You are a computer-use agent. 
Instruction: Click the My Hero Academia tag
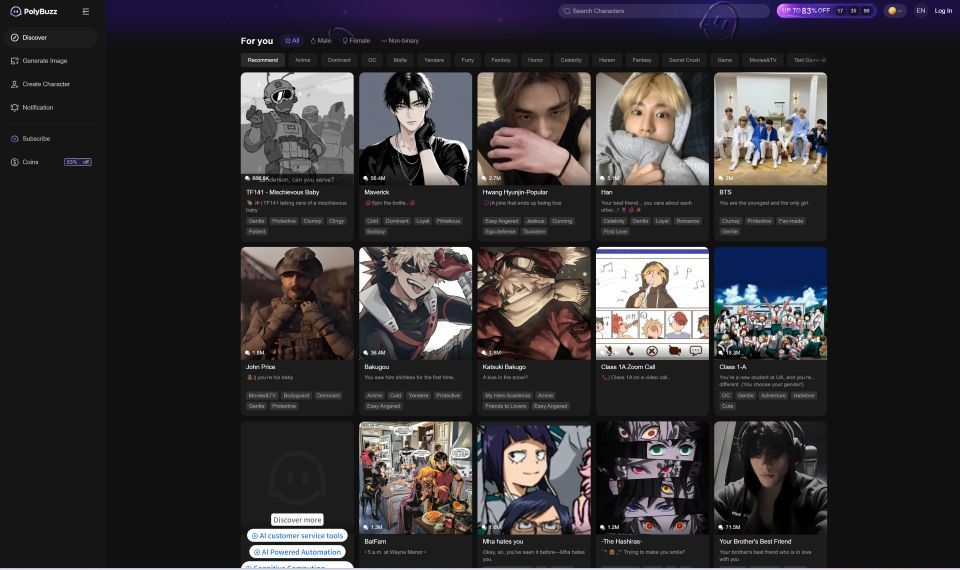508,396
